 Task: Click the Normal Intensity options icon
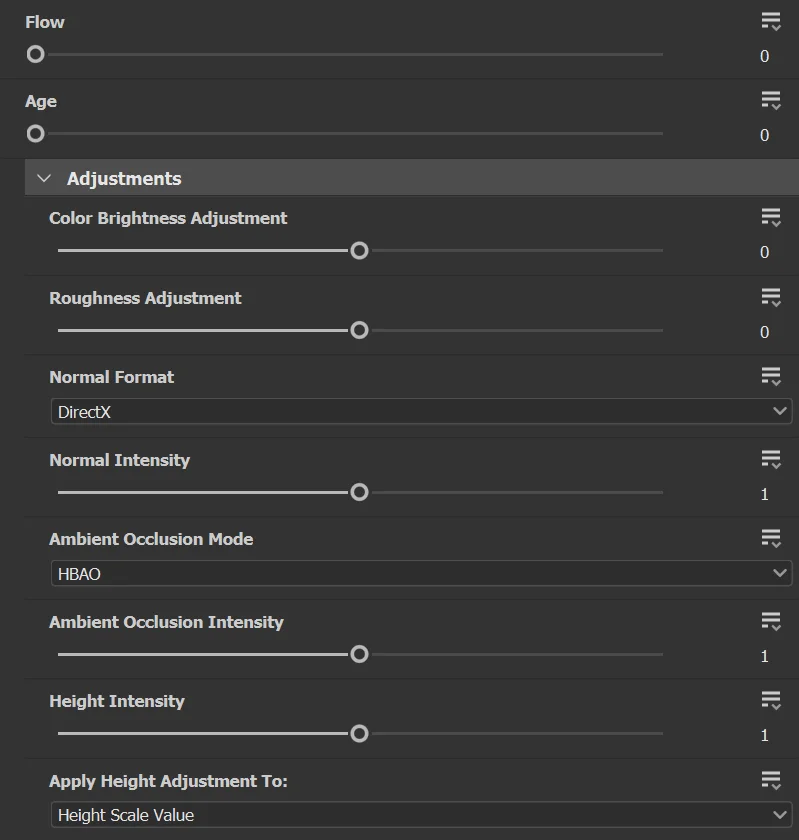point(770,459)
